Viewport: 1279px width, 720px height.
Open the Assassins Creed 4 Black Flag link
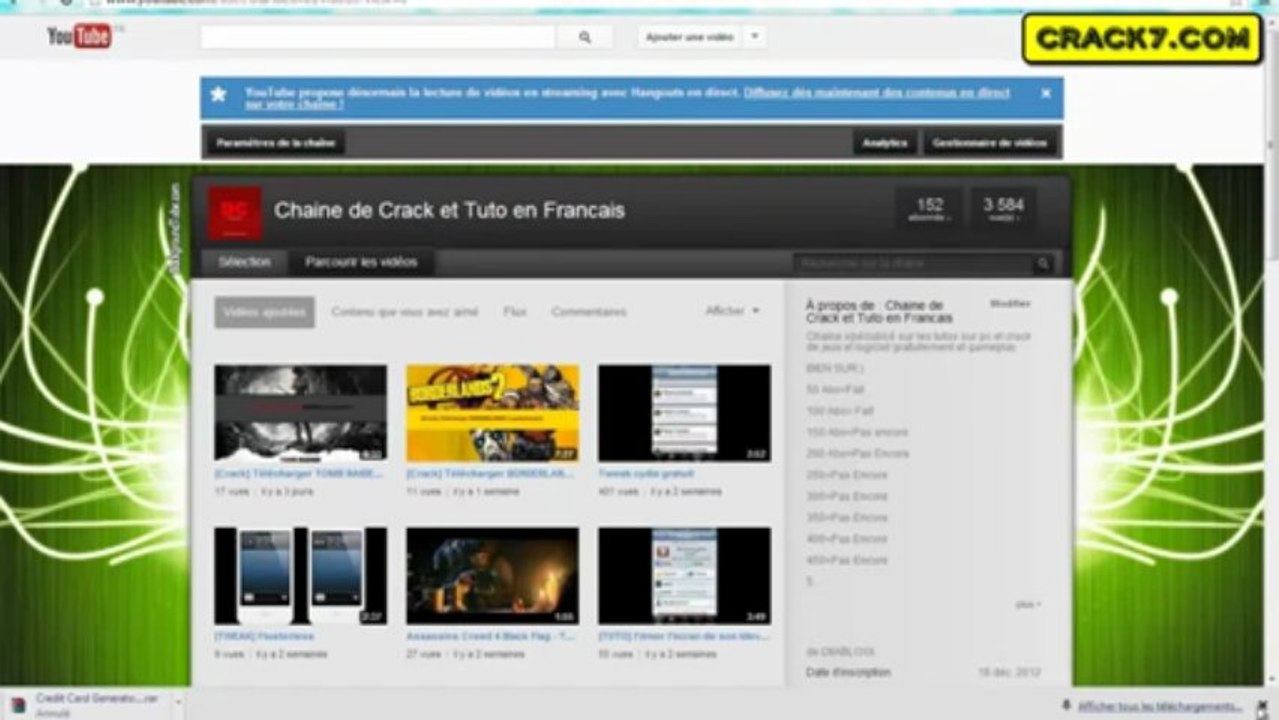pyautogui.click(x=490, y=636)
